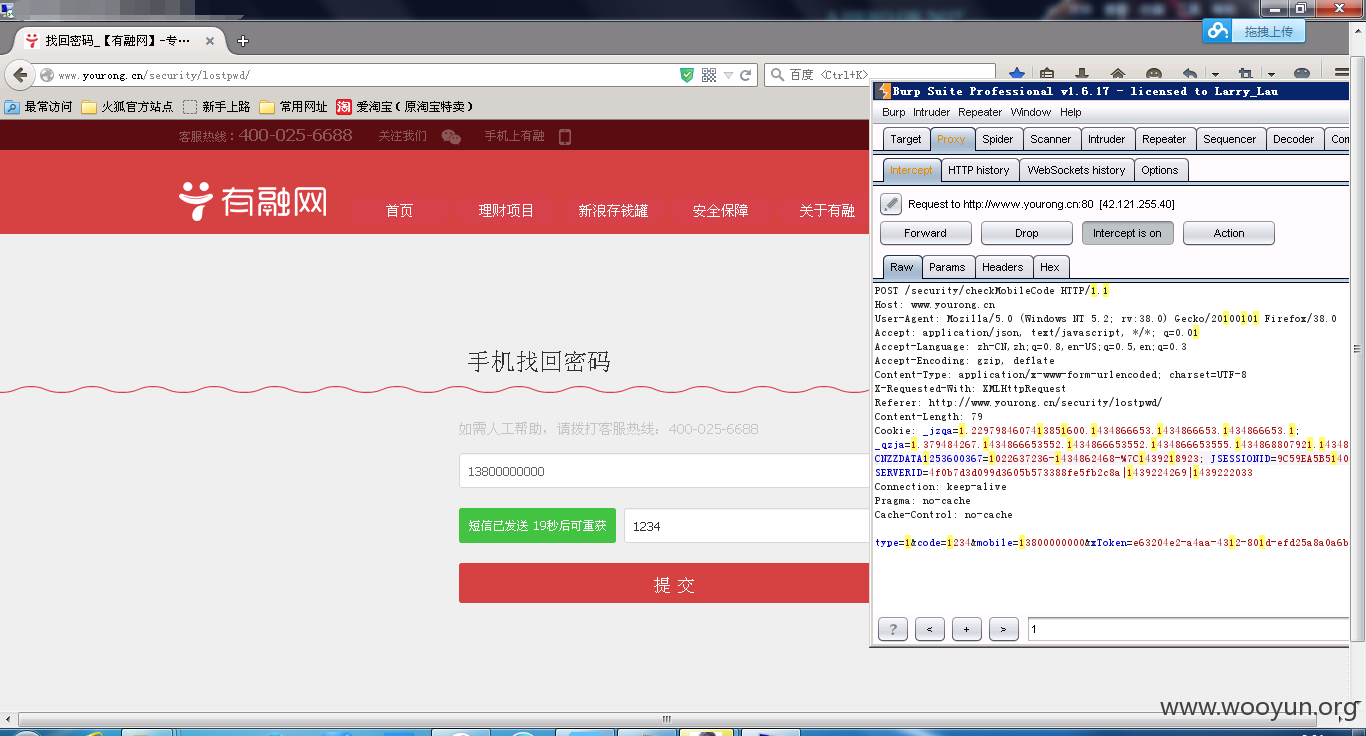
Task: Click the pencil edit-target icon beside request
Action: click(x=891, y=204)
